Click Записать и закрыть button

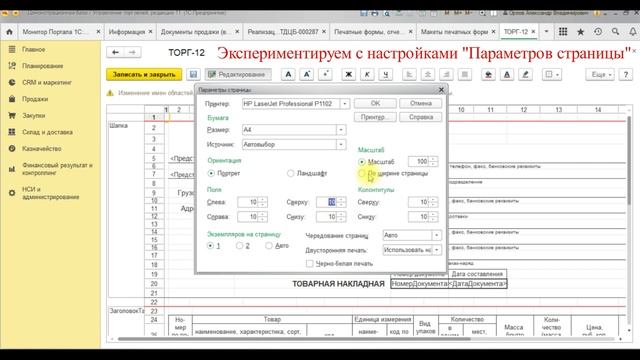[144, 74]
